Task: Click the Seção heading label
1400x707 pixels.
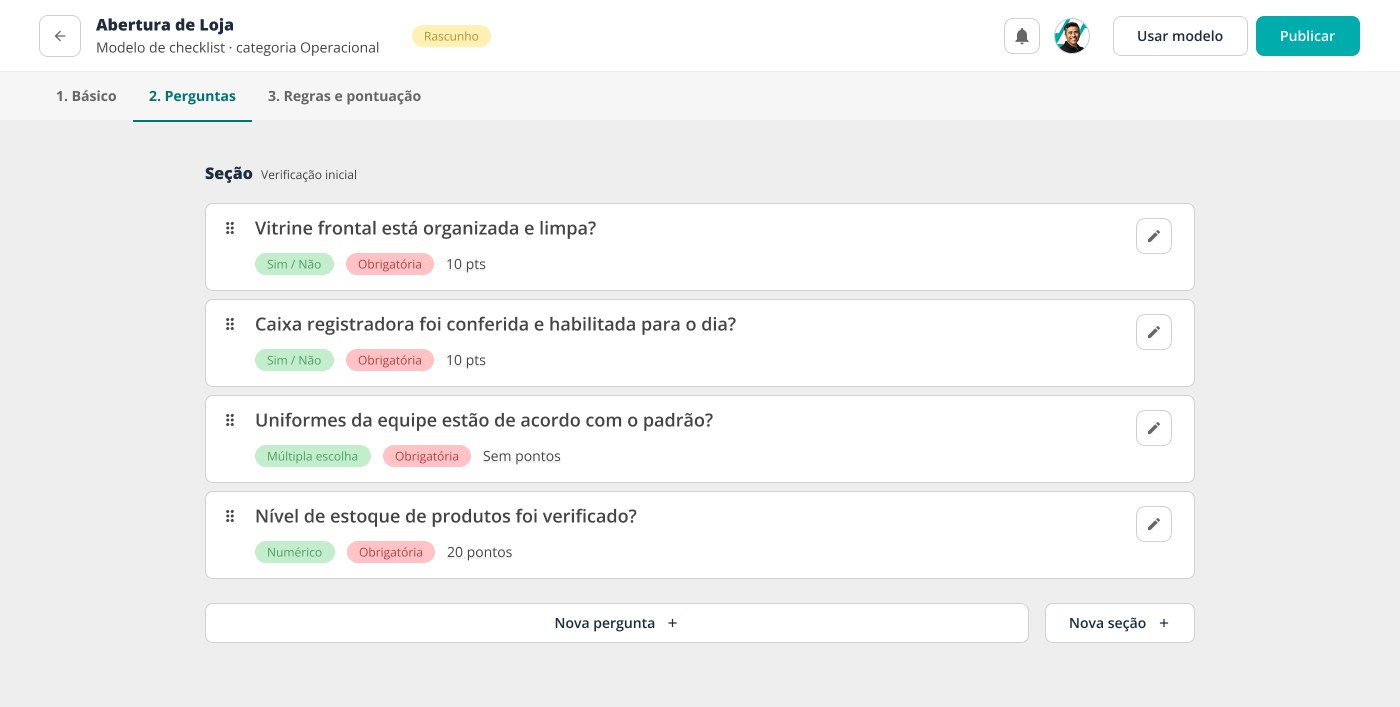Action: [229, 173]
